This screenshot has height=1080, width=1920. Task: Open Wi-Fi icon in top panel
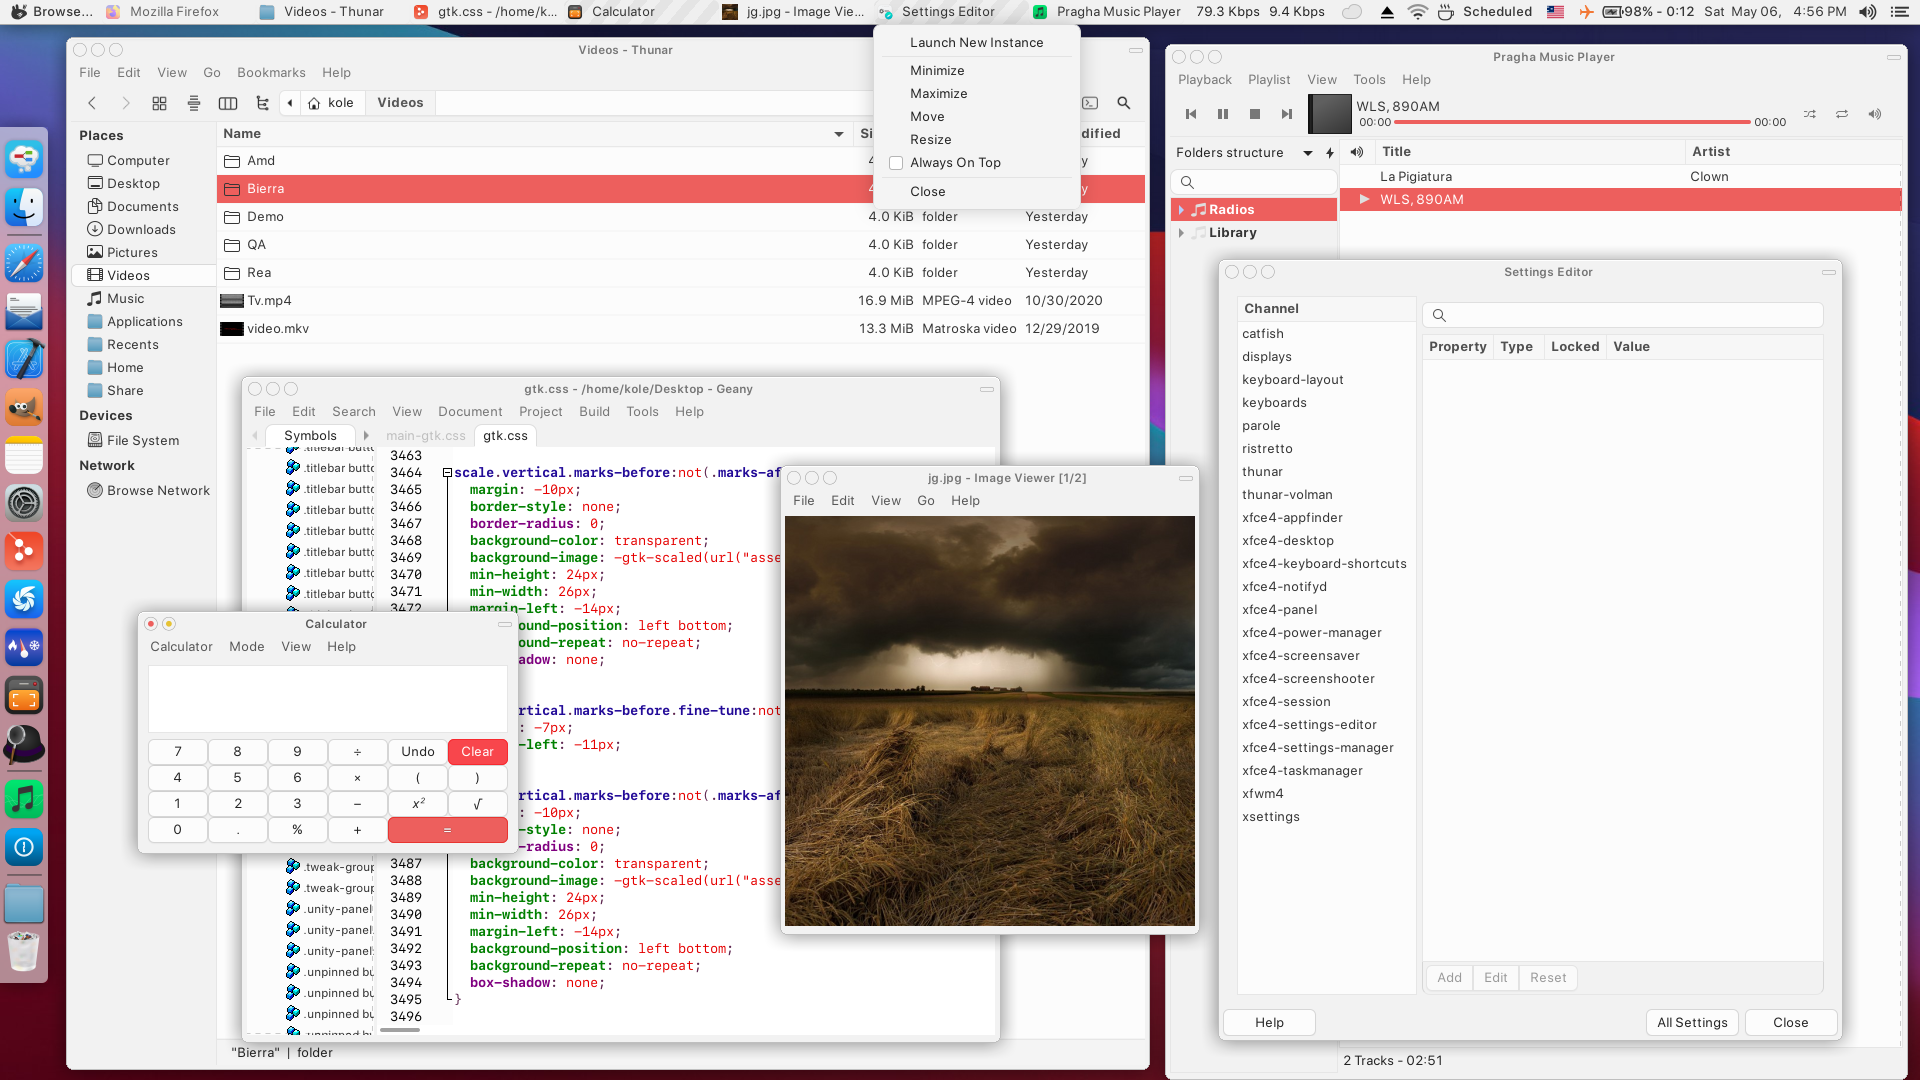(1417, 12)
